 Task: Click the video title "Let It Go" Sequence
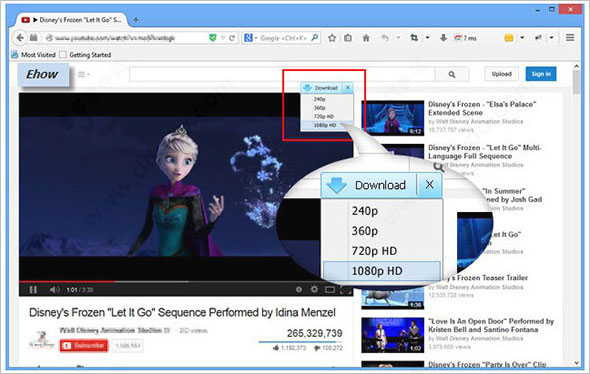tap(182, 312)
